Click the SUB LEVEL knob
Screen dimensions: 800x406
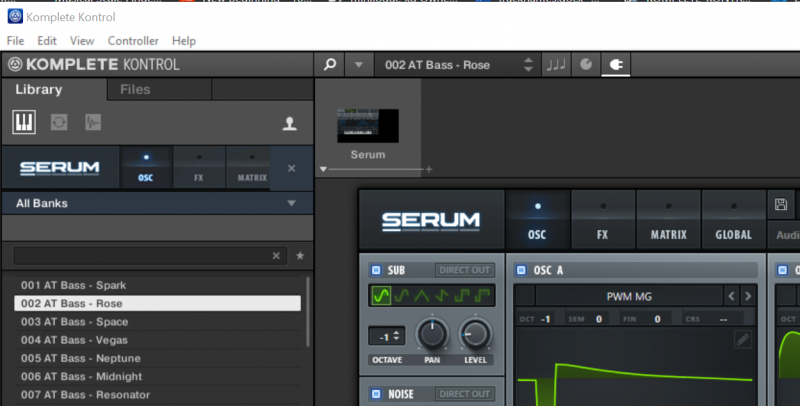point(475,335)
